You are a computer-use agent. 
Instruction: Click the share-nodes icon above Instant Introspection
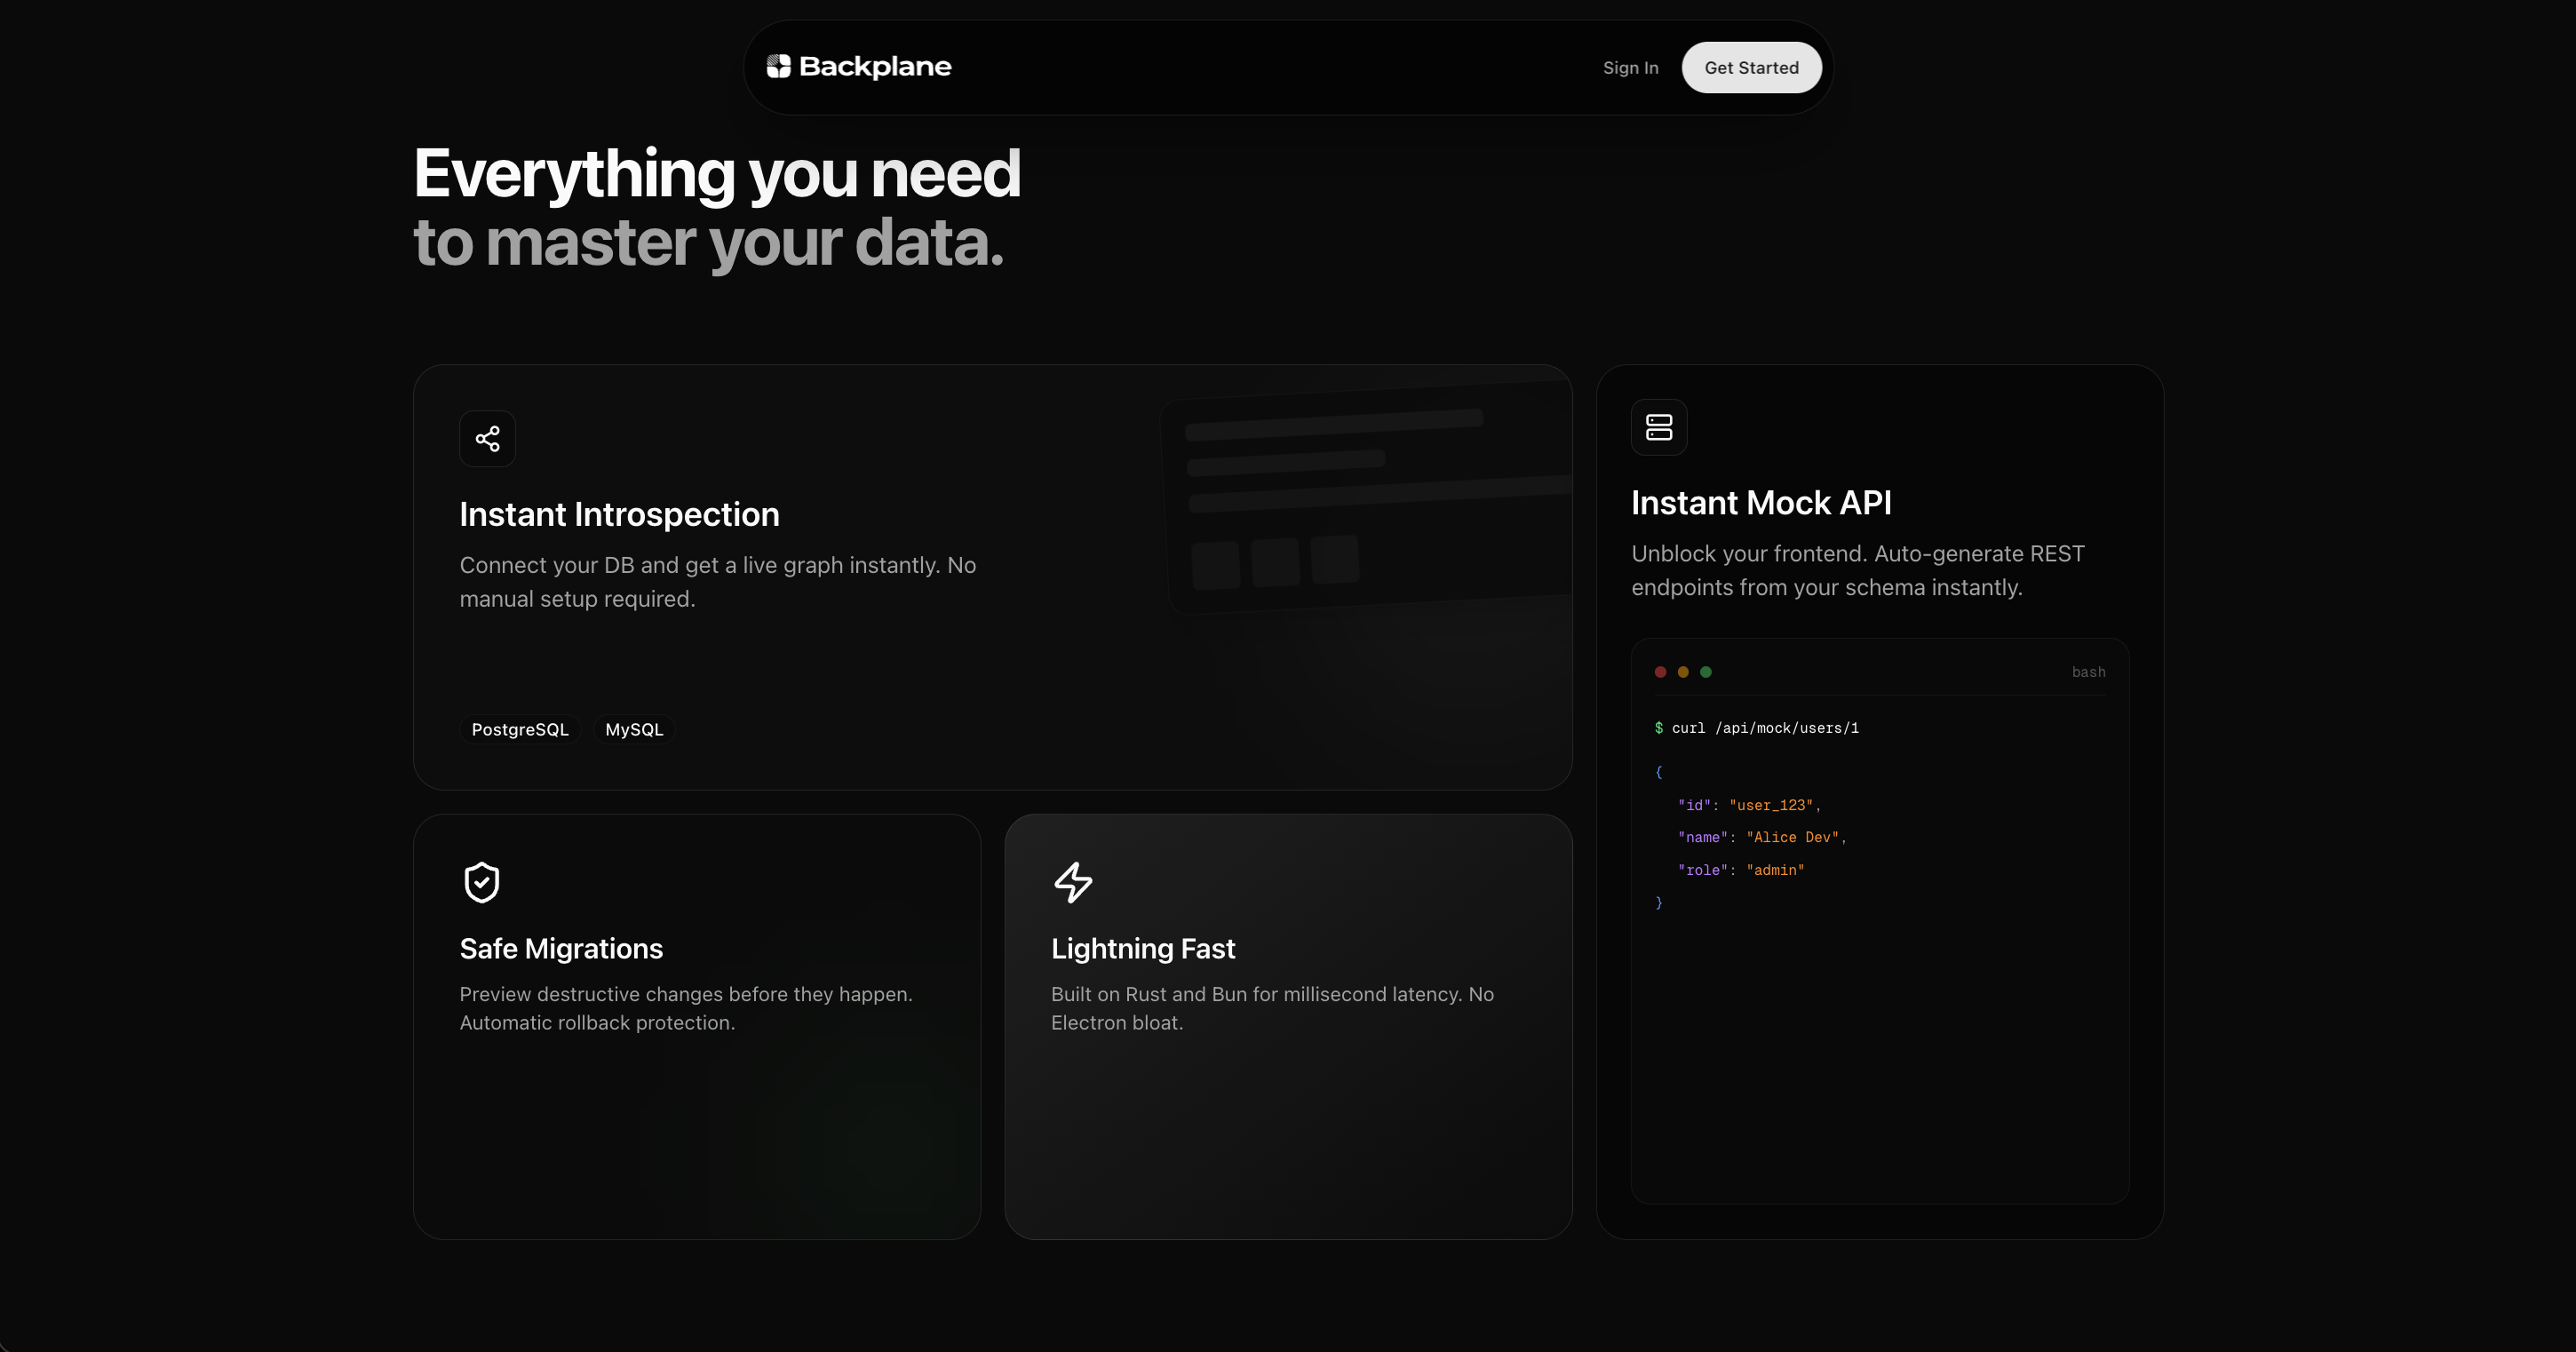point(487,439)
